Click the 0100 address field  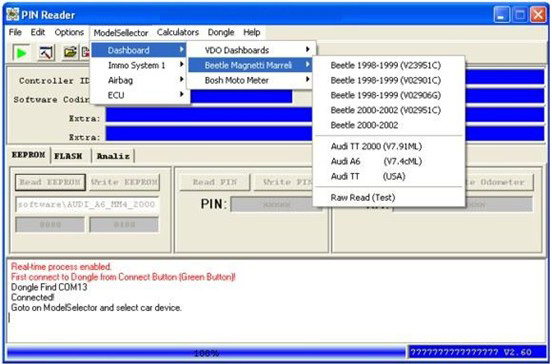click(124, 225)
